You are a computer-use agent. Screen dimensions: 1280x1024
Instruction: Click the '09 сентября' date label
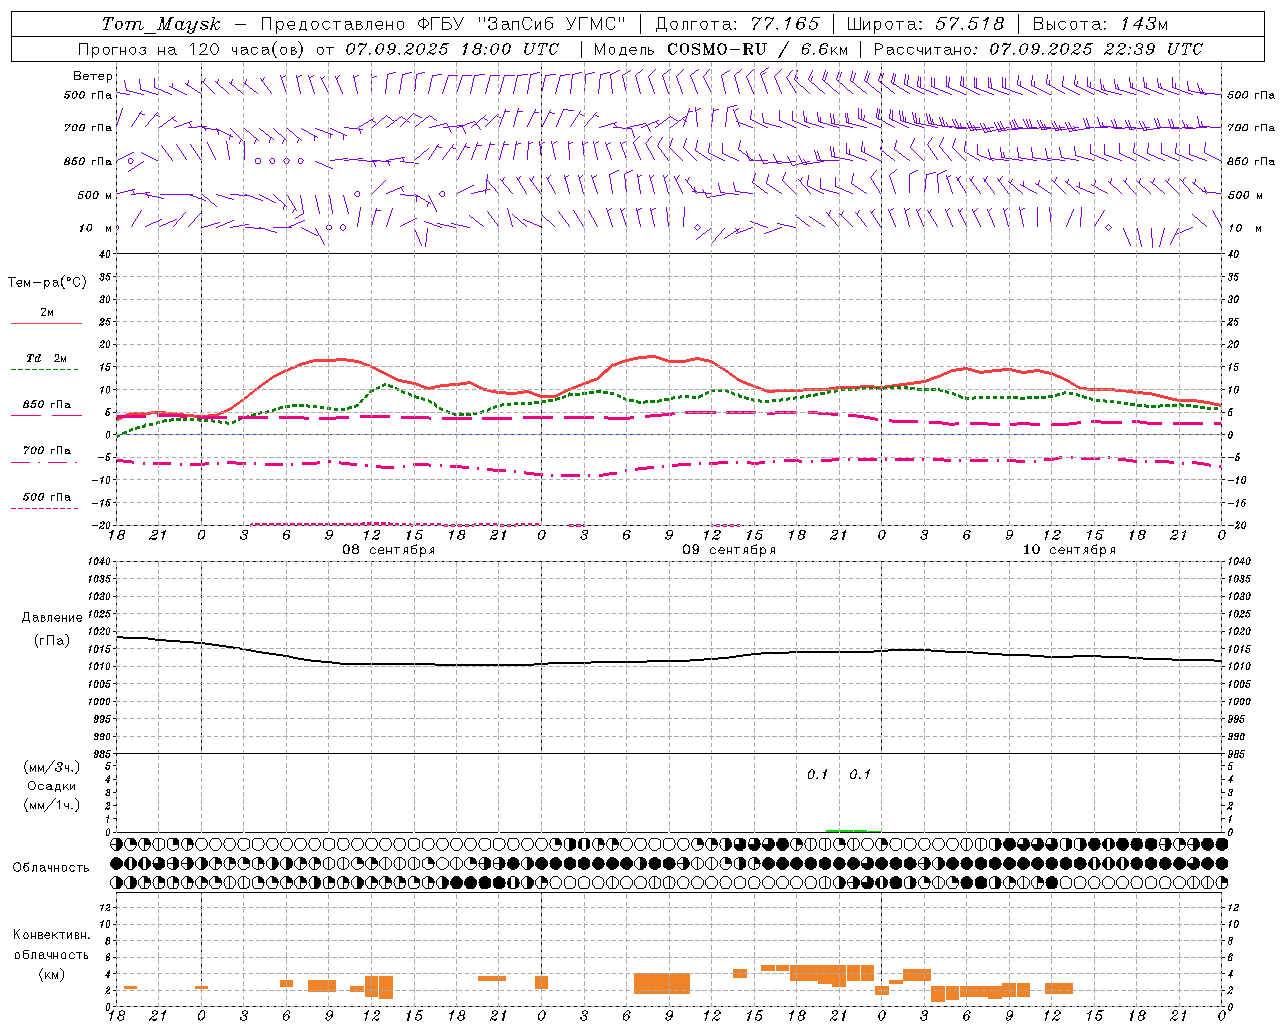[729, 550]
